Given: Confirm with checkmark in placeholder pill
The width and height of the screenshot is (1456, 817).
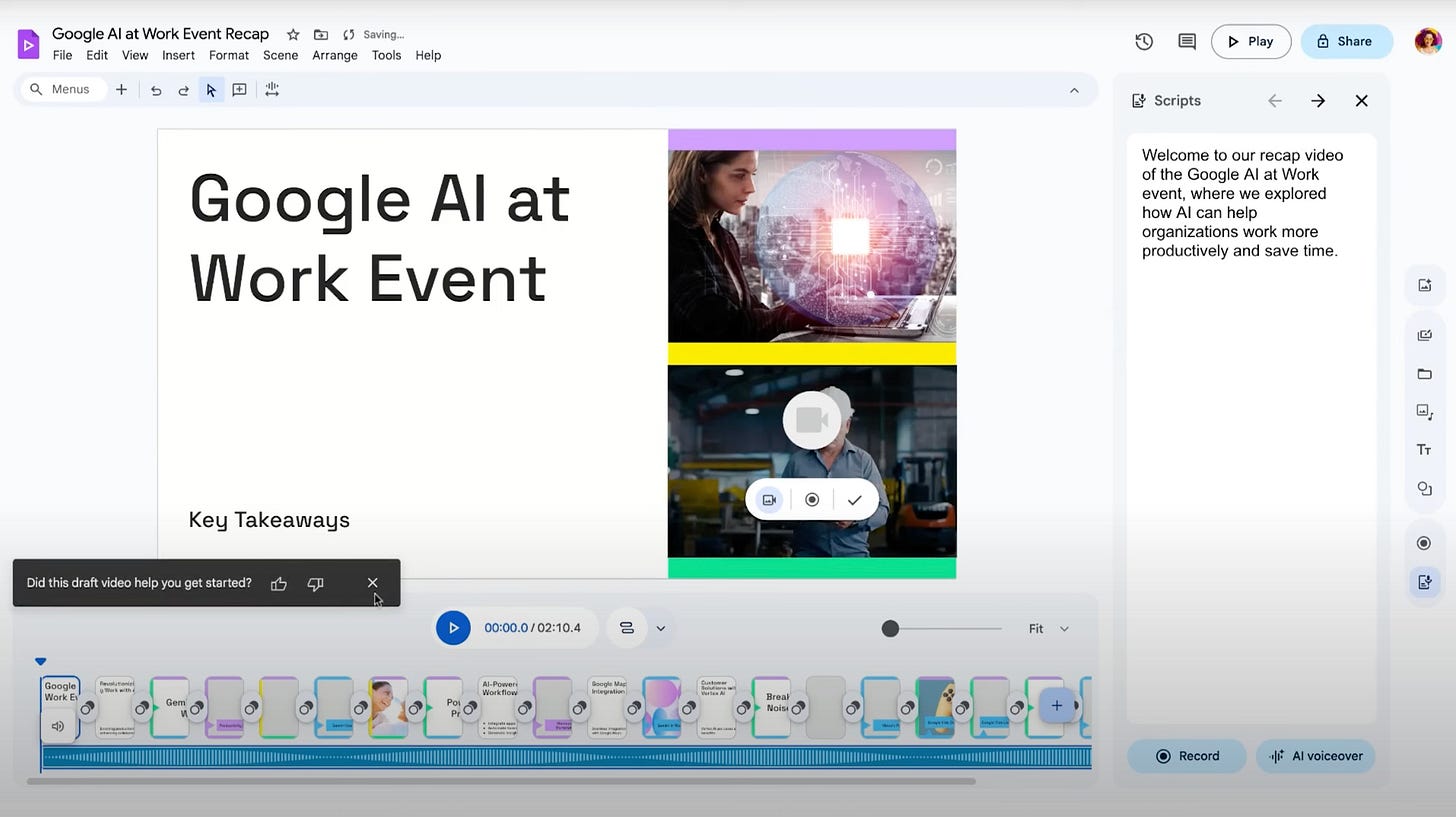Looking at the screenshot, I should click(854, 500).
